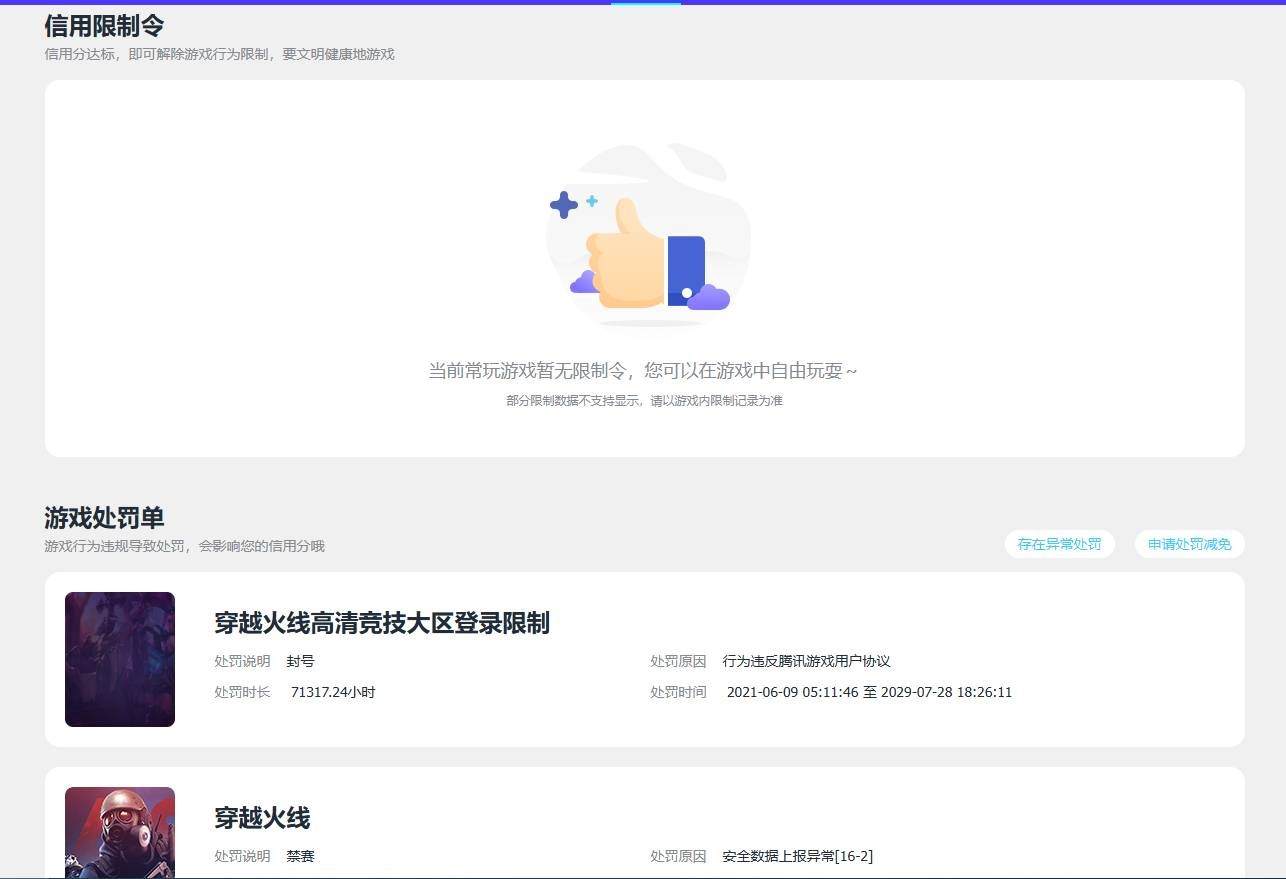
Task: Click the 安全数据上报异常[16-2] penalty reason
Action: (797, 856)
